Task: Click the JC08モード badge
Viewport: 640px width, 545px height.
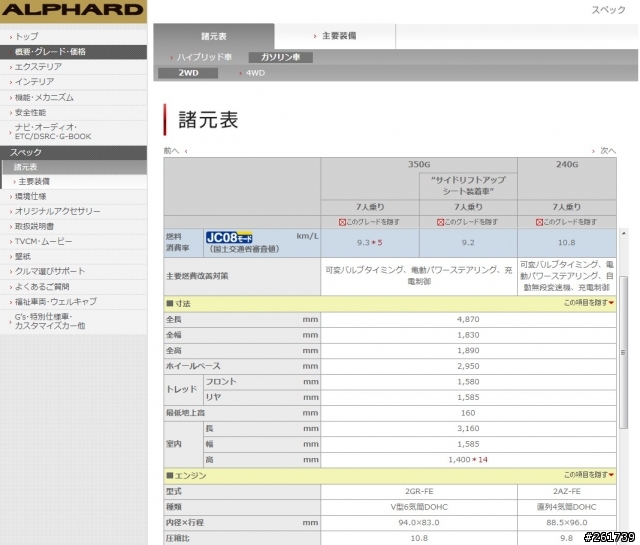Action: 229,237
